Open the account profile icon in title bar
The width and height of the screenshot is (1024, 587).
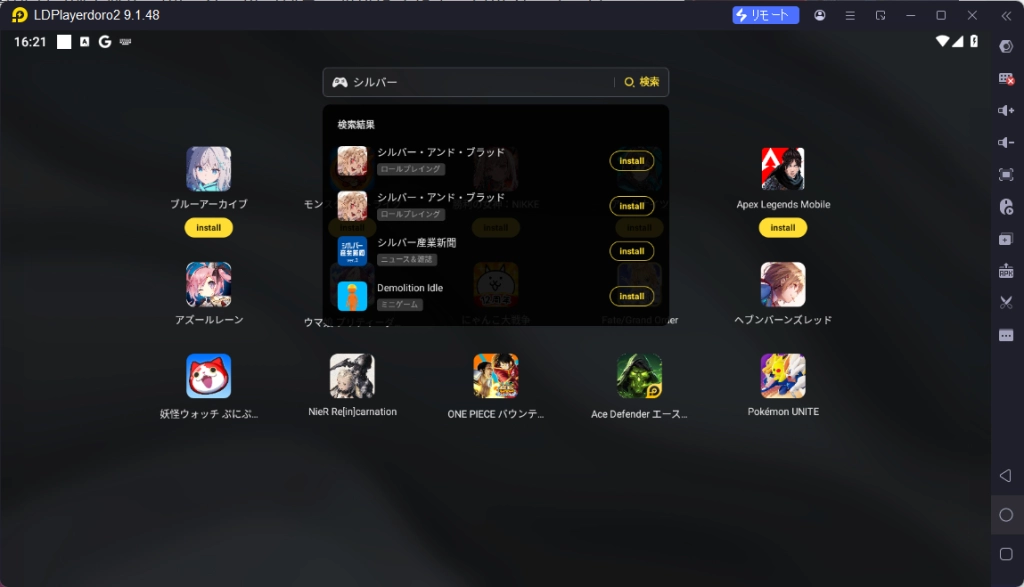[820, 15]
